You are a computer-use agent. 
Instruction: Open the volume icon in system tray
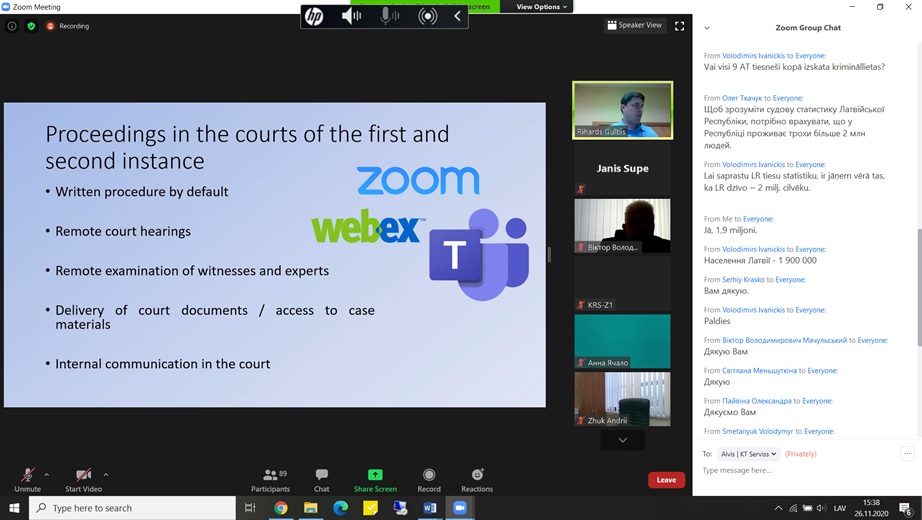click(x=821, y=508)
